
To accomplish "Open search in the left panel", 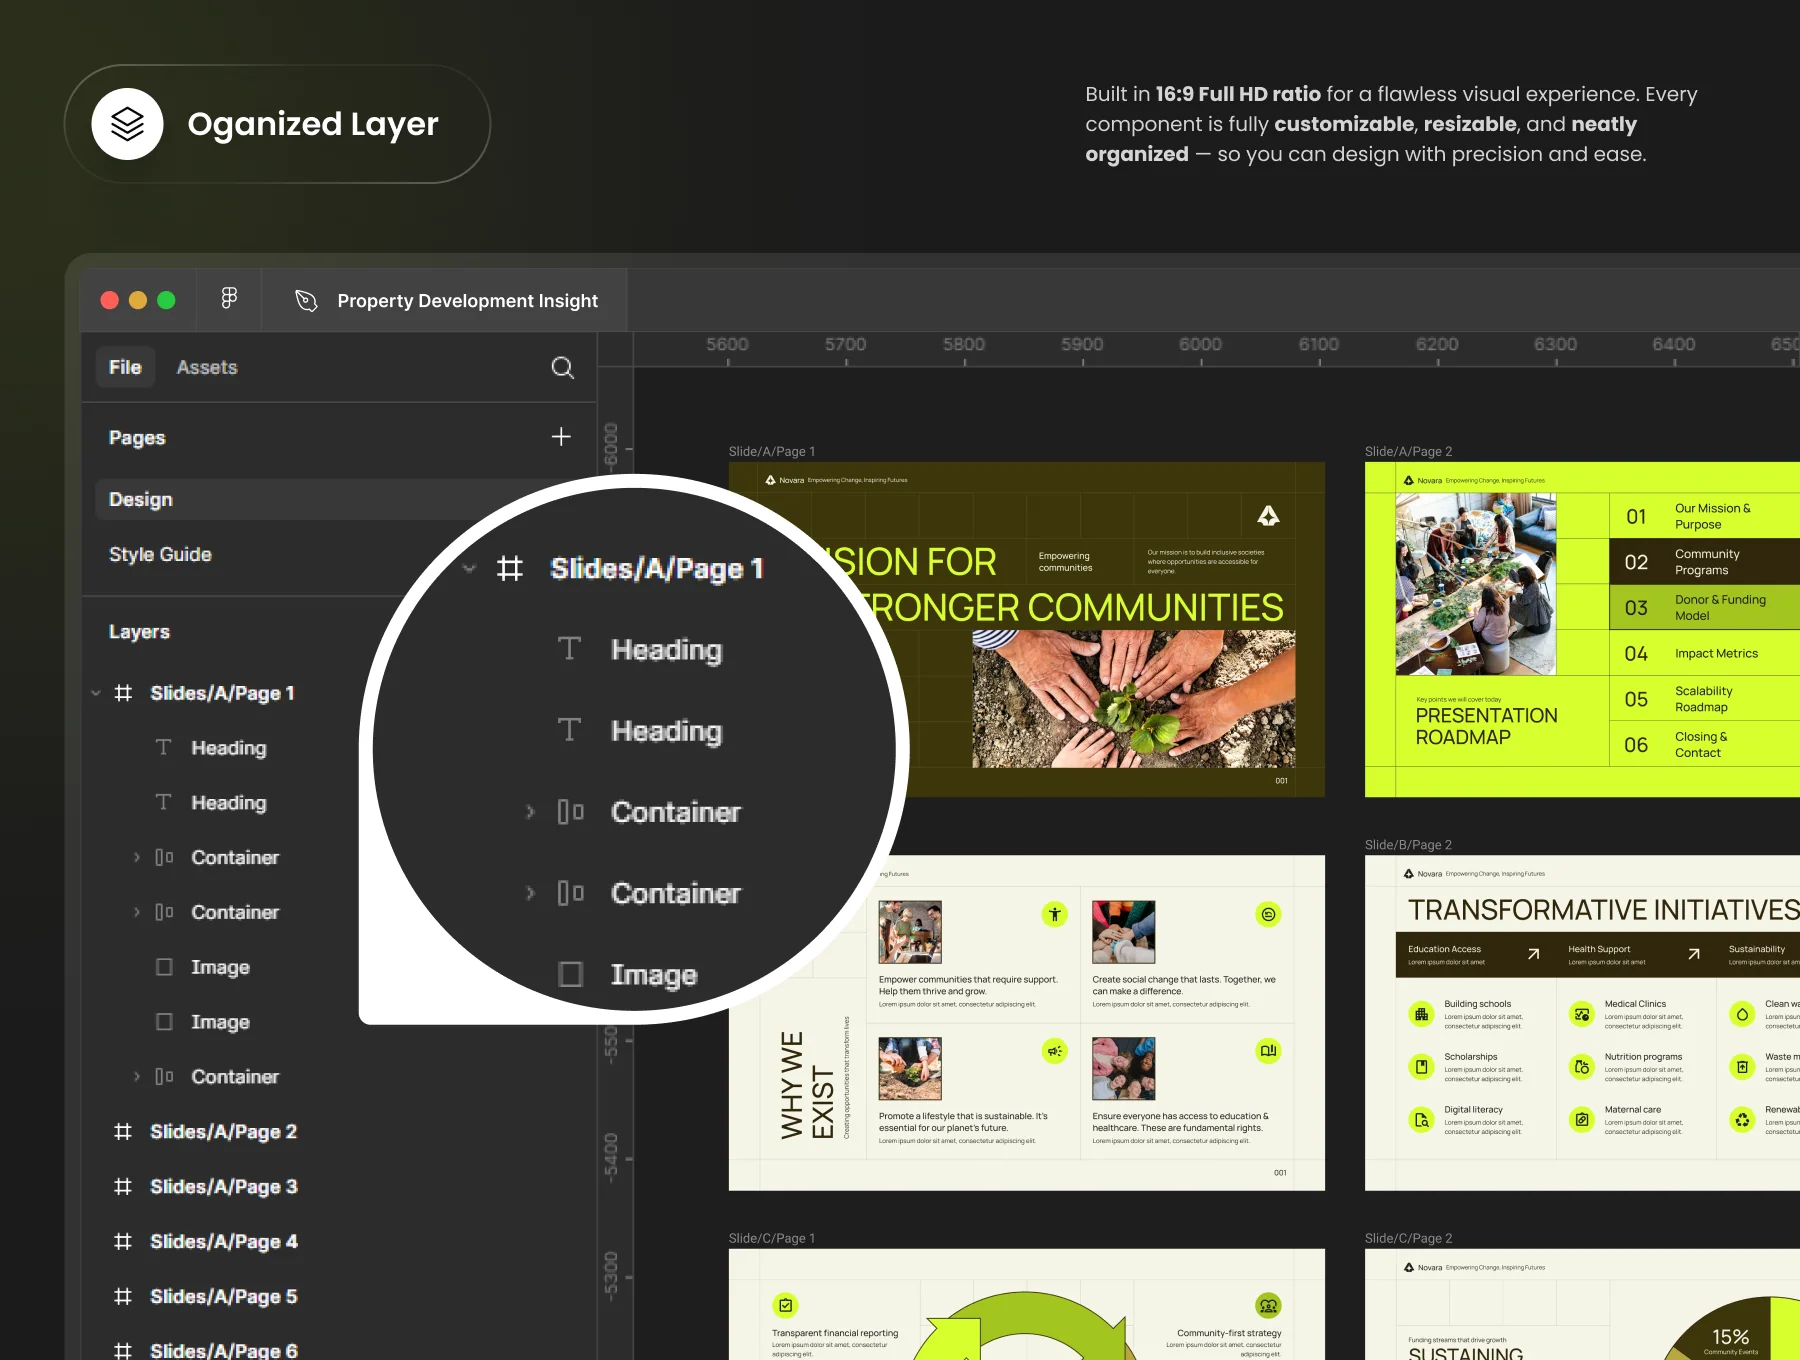I will point(563,368).
